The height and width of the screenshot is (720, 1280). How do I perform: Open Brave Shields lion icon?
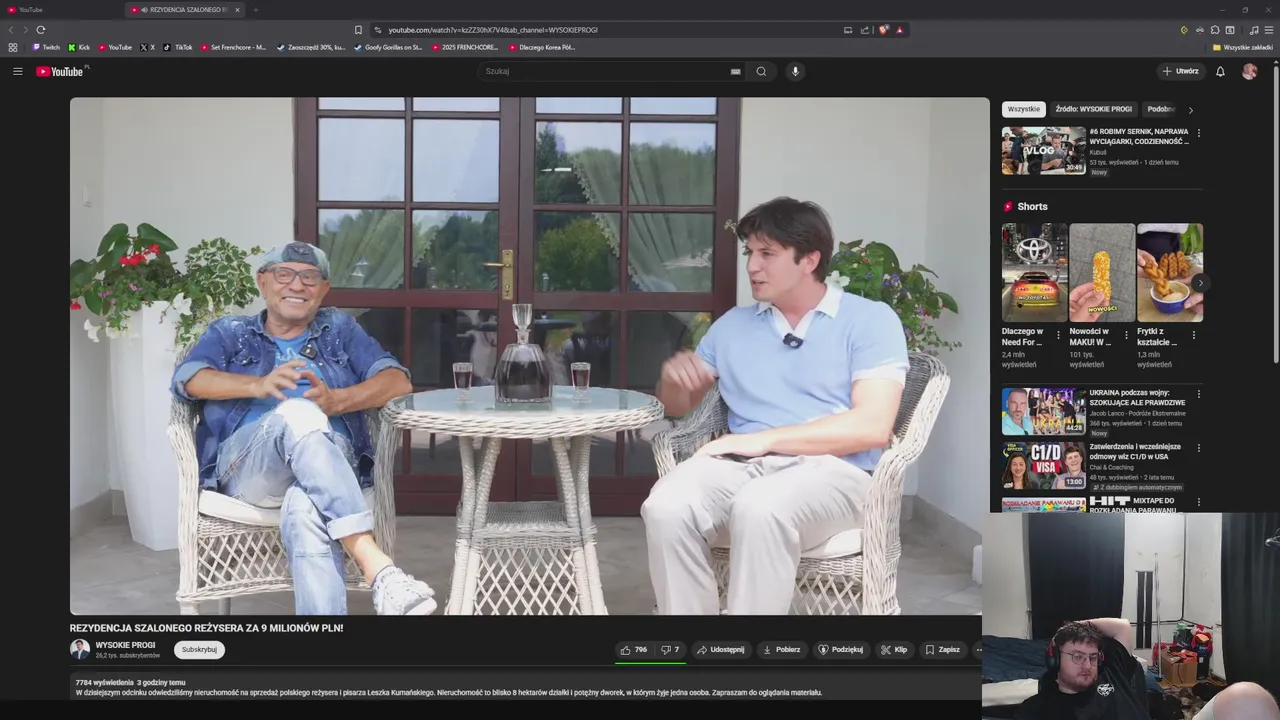click(884, 30)
